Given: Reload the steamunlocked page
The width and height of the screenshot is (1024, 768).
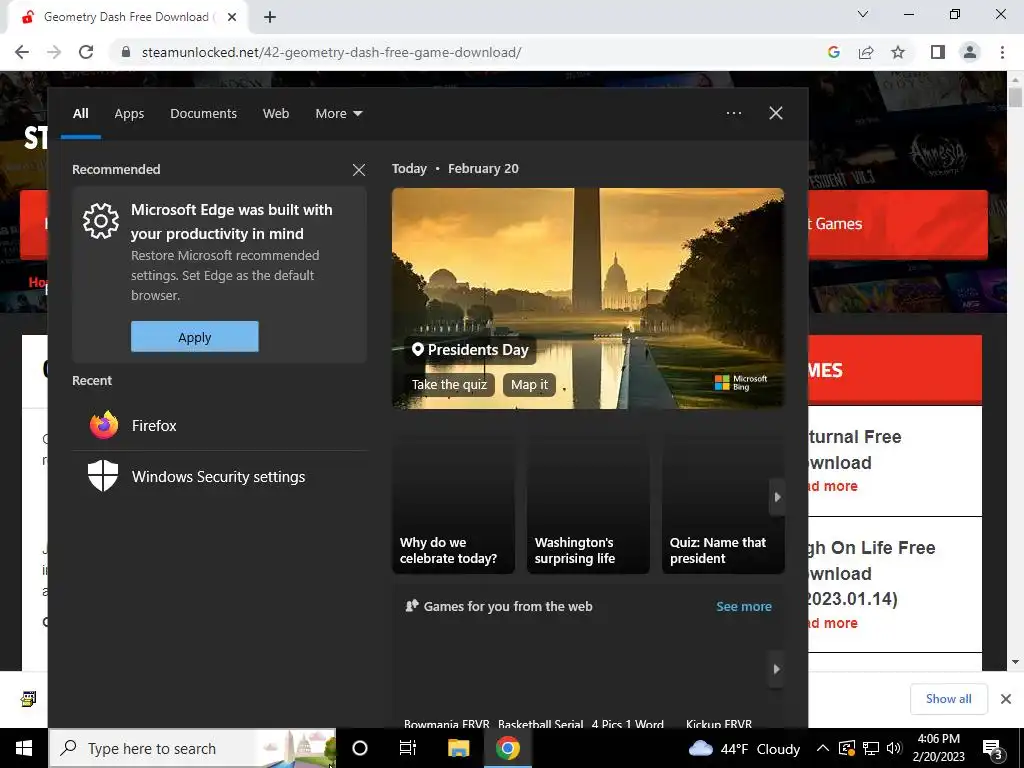Looking at the screenshot, I should [x=86, y=52].
